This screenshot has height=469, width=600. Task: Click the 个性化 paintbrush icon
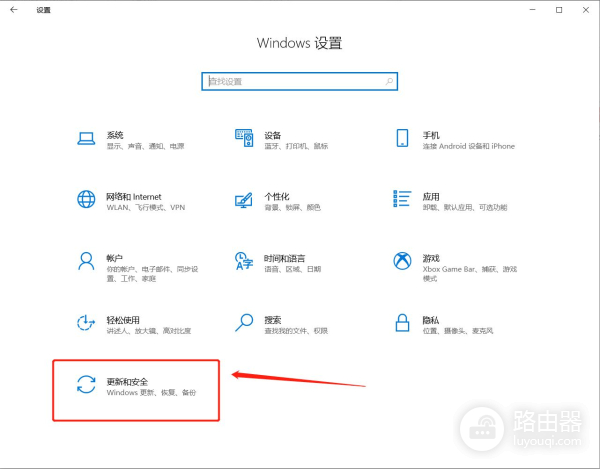tap(244, 200)
